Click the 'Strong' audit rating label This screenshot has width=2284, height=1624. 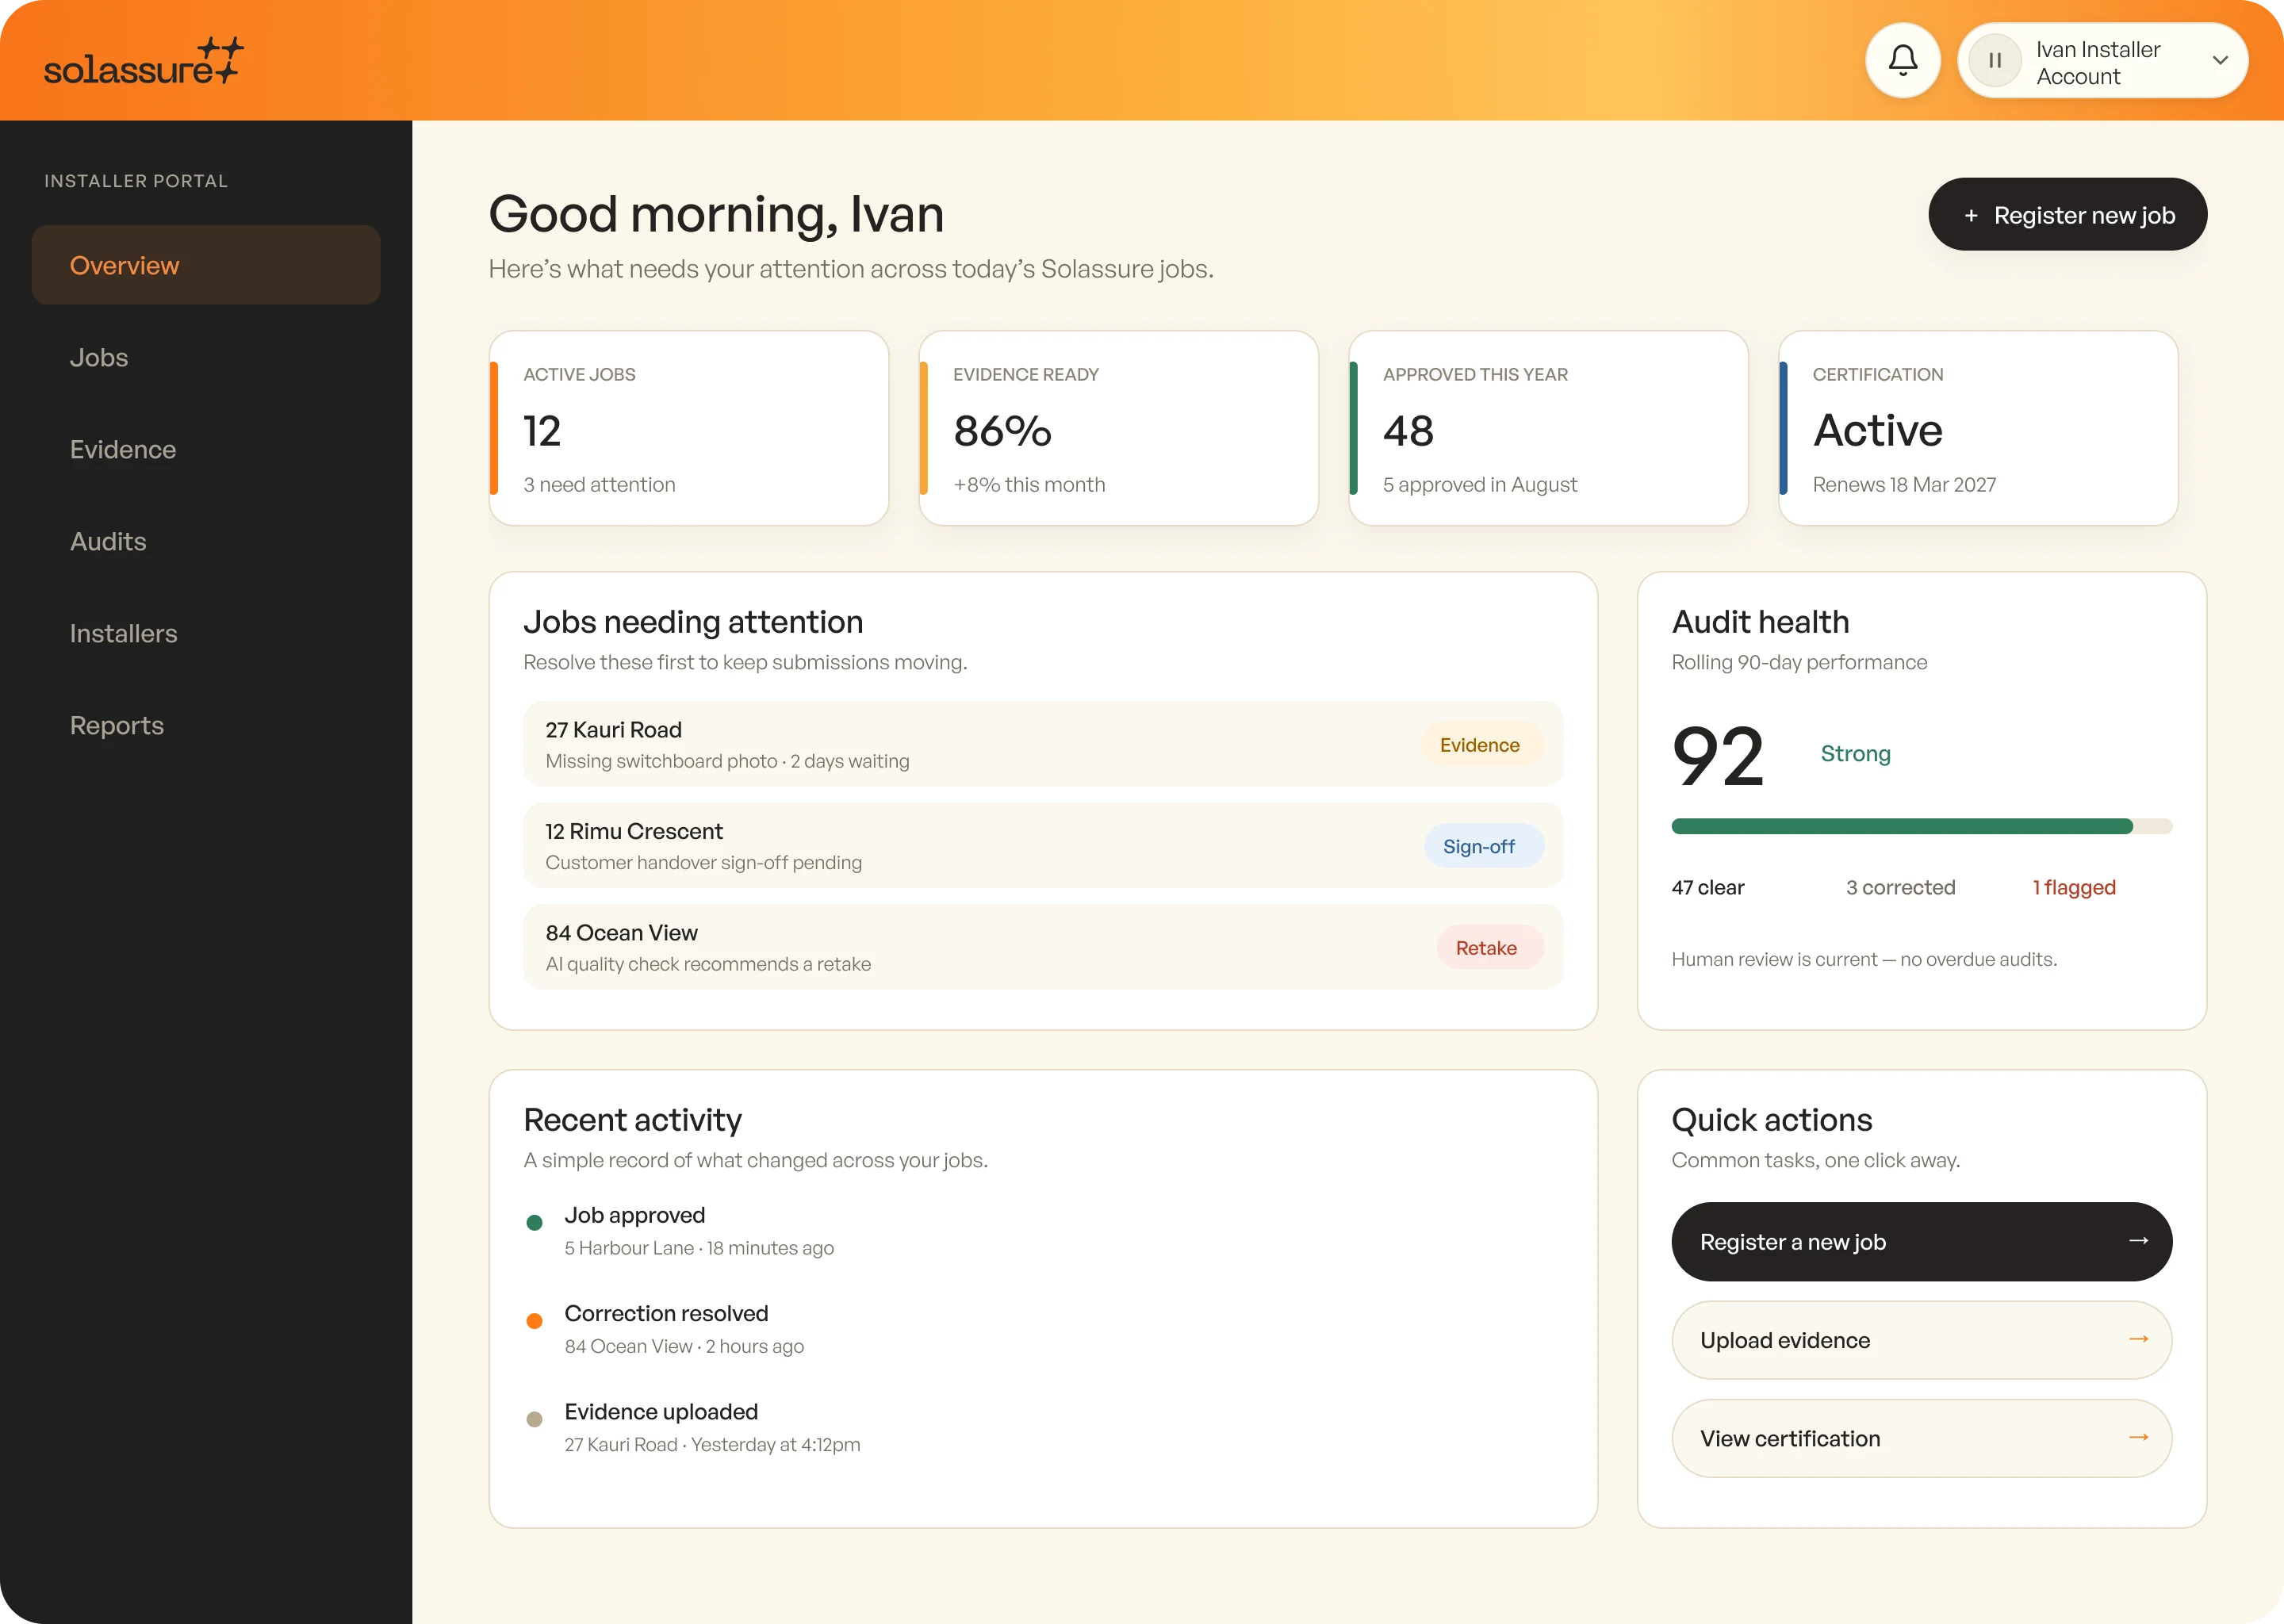[1855, 753]
